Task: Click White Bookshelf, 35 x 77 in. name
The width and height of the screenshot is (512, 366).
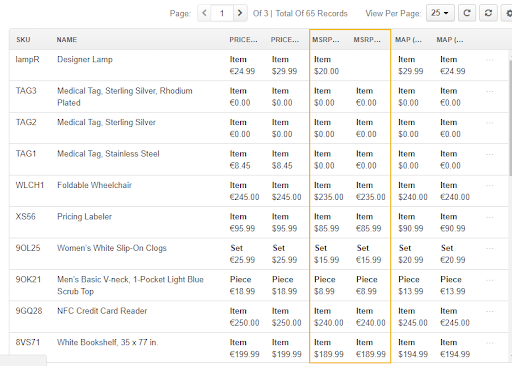Action: (x=107, y=342)
